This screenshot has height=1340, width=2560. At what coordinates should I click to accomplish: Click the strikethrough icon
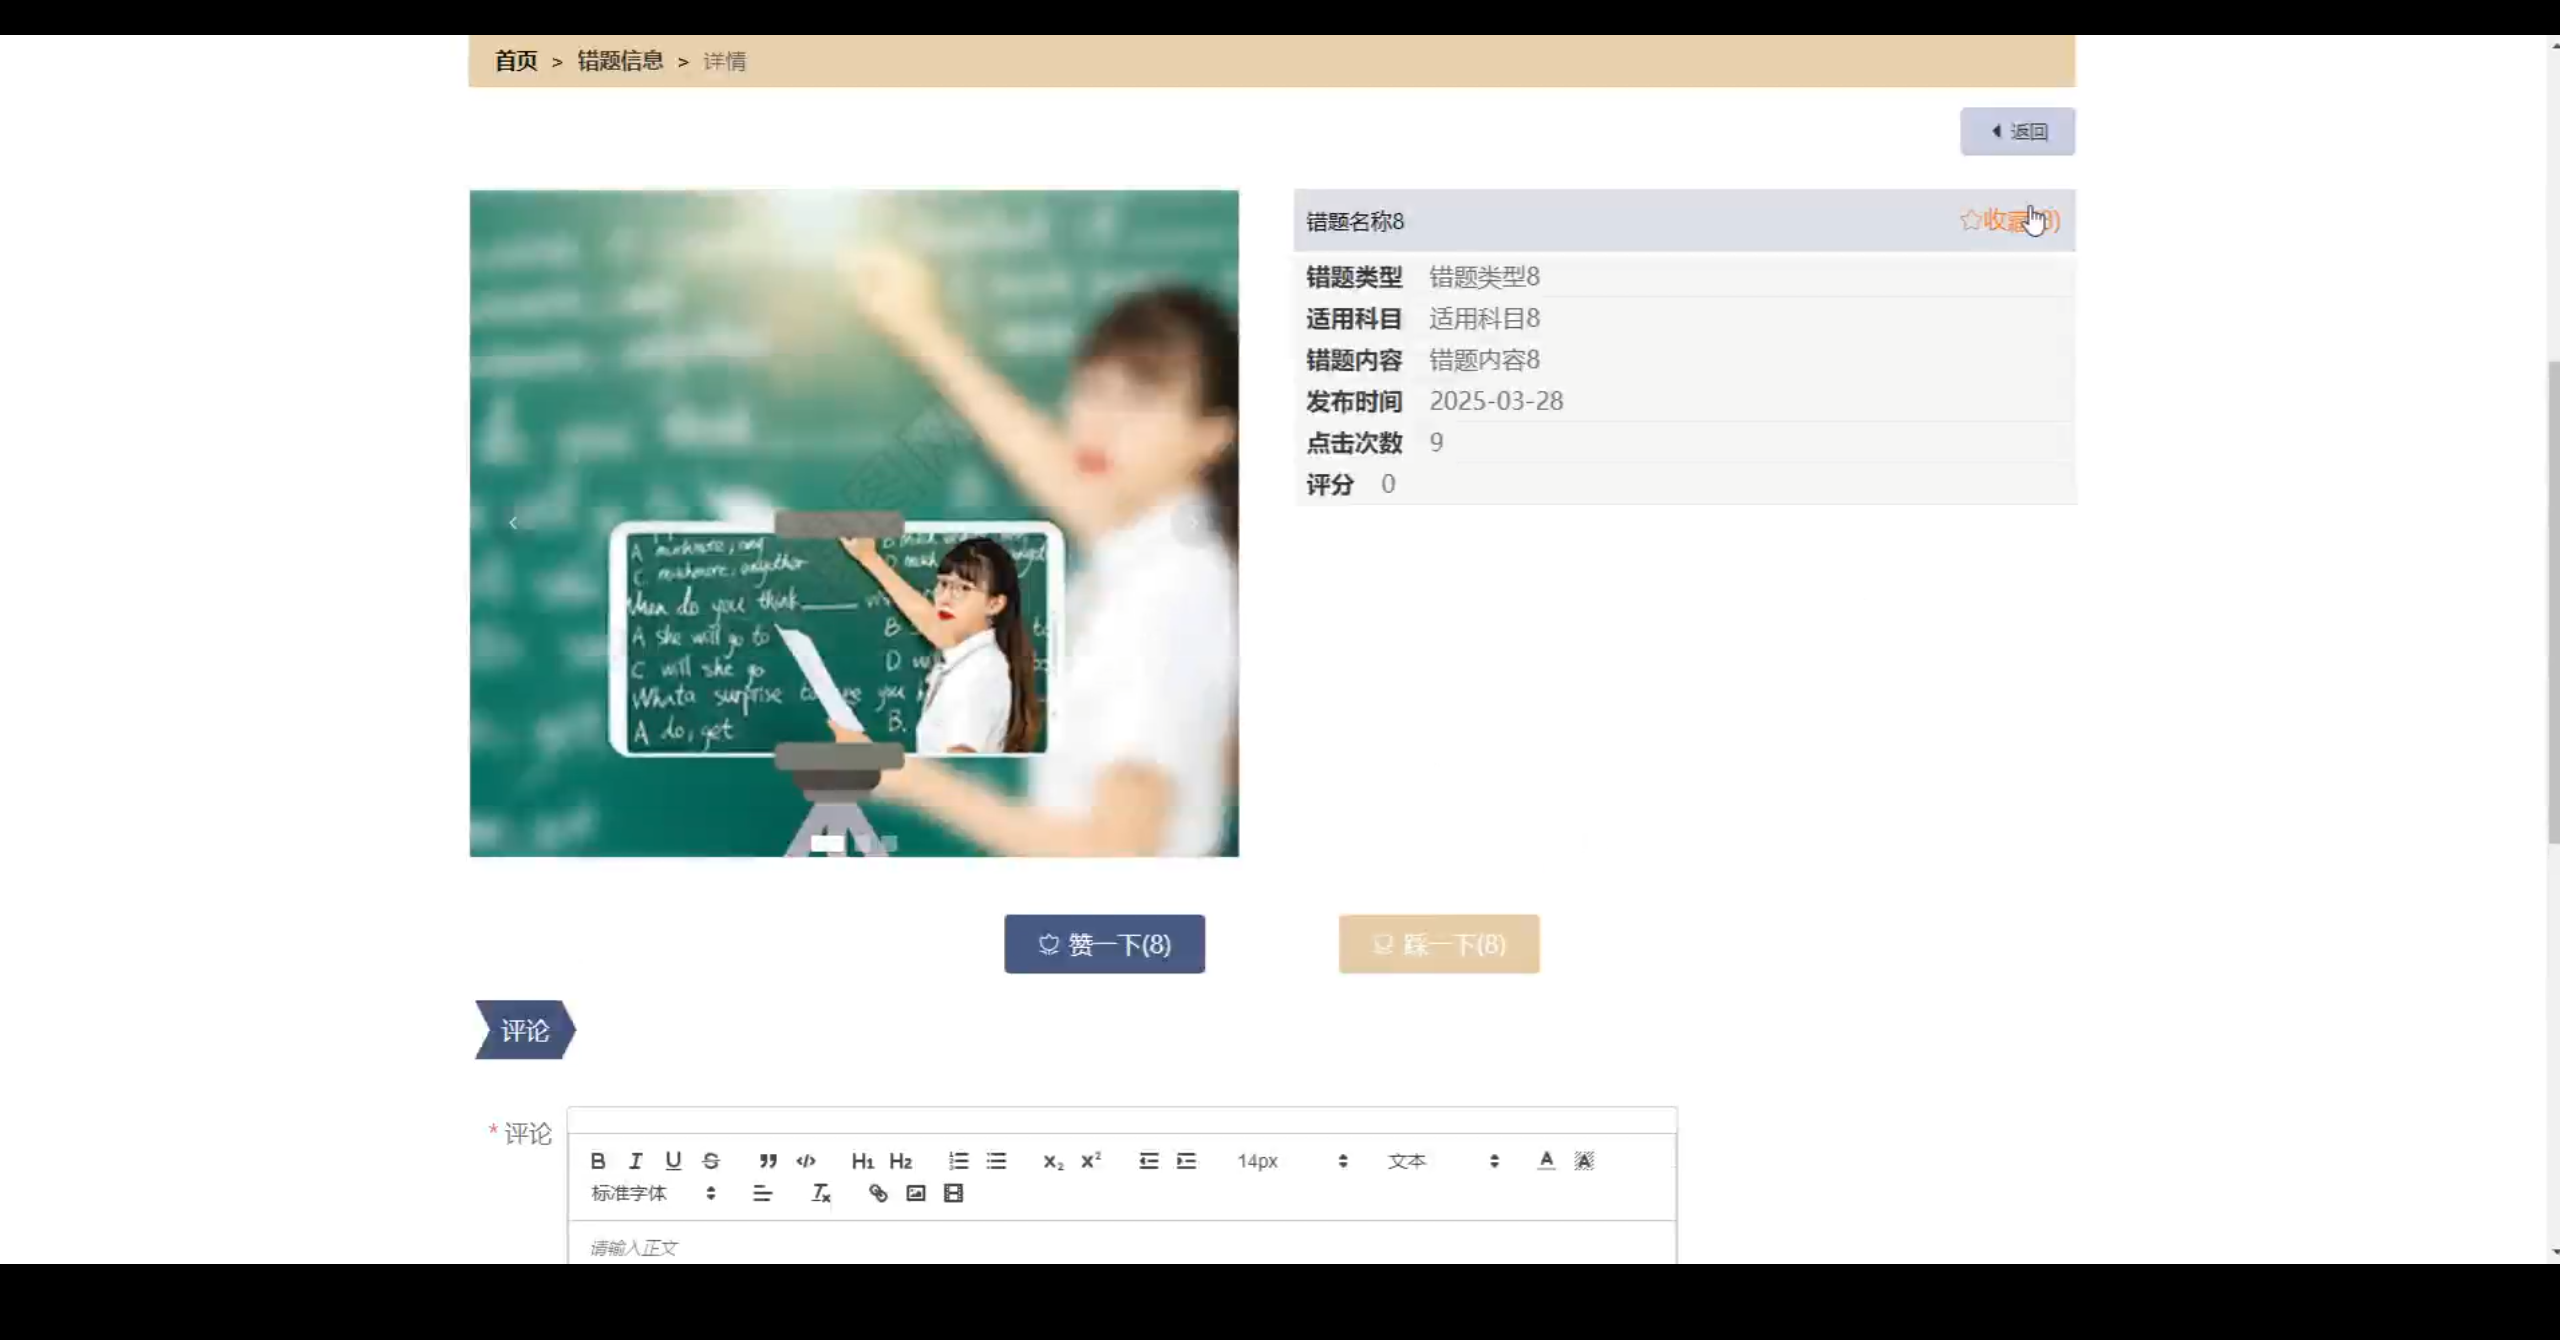point(711,1161)
